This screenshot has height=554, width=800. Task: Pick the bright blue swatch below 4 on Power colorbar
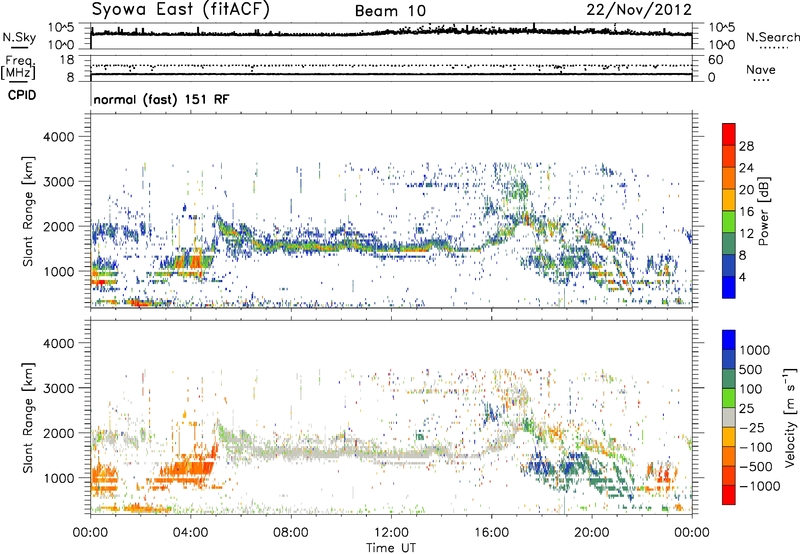click(729, 287)
